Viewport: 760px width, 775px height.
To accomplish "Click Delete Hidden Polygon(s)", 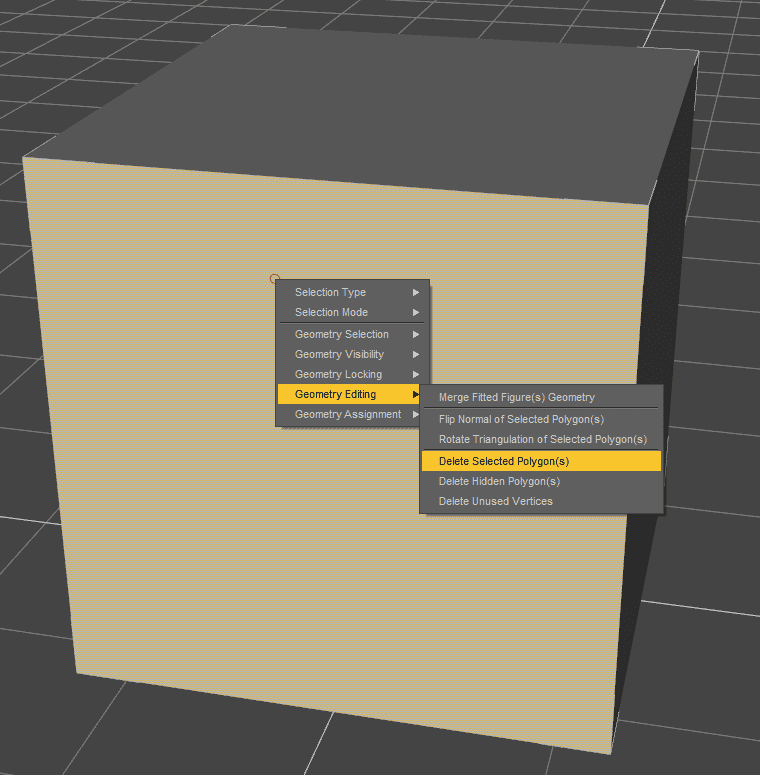I will 541,481.
